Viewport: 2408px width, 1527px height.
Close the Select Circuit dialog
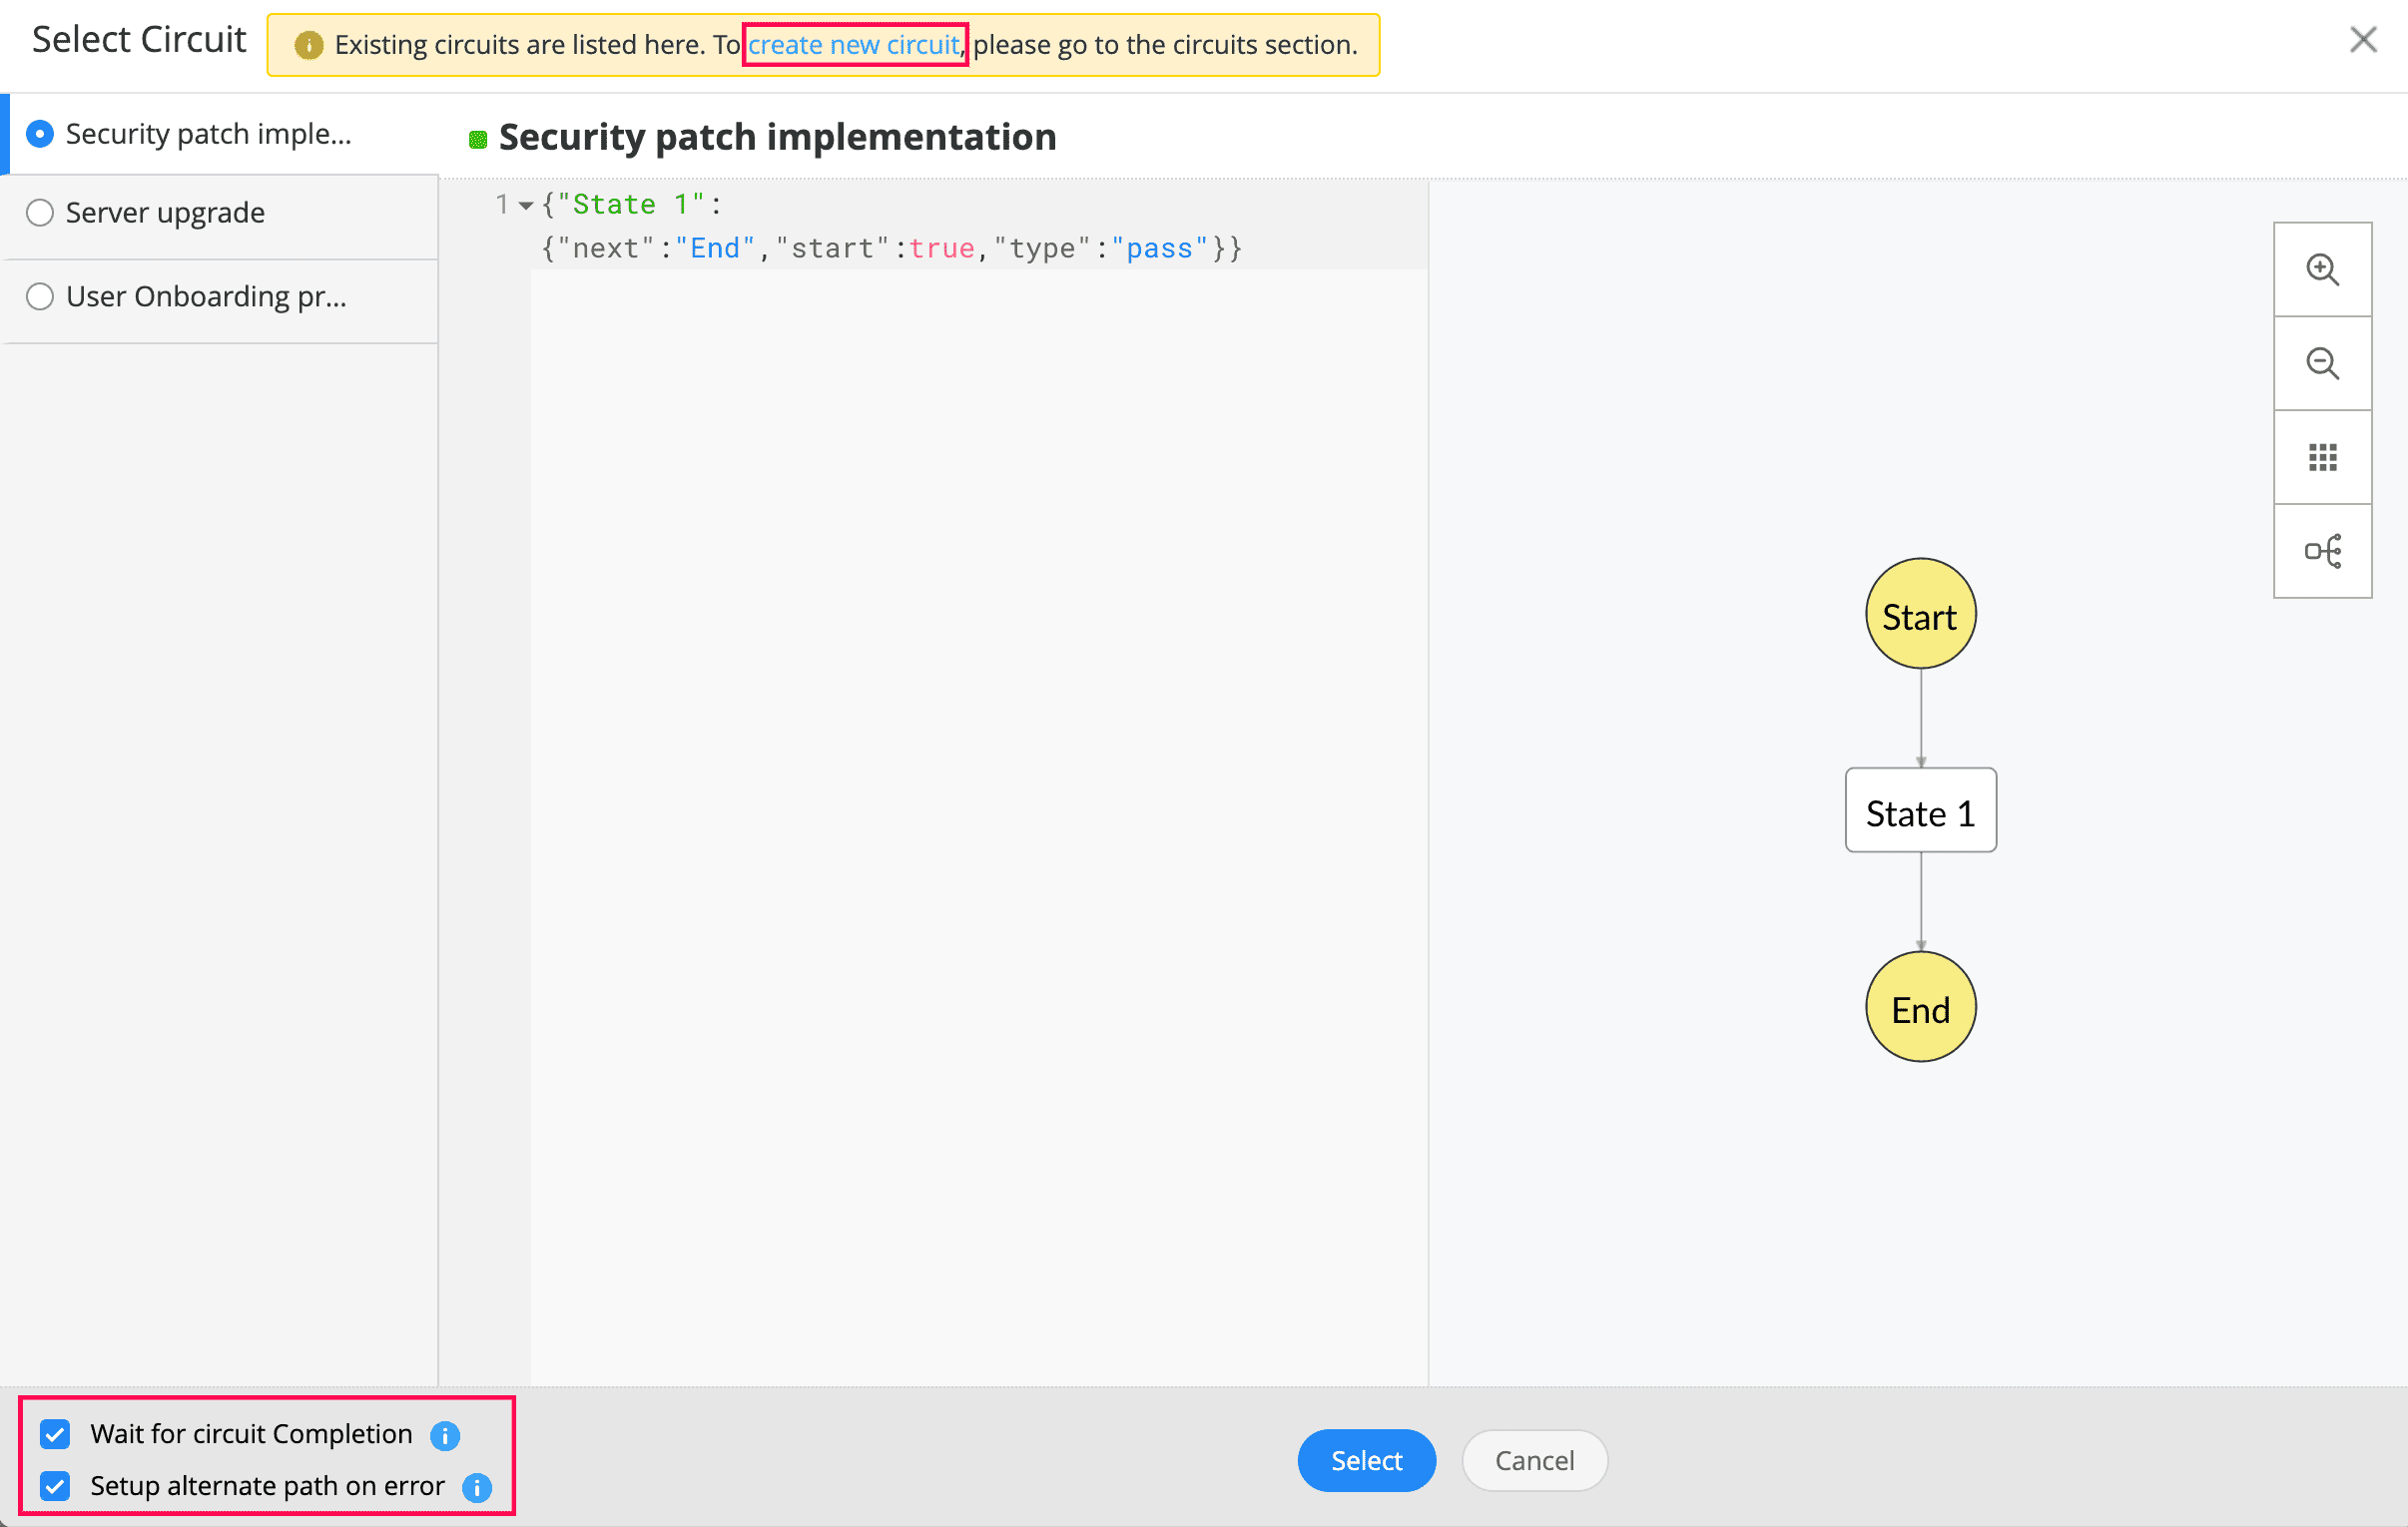(x=2362, y=40)
